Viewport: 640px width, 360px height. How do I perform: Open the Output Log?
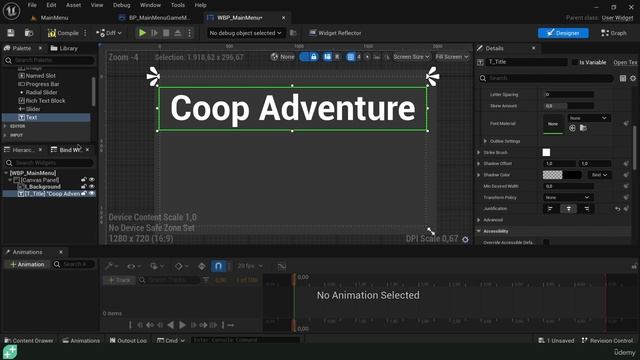pos(128,340)
